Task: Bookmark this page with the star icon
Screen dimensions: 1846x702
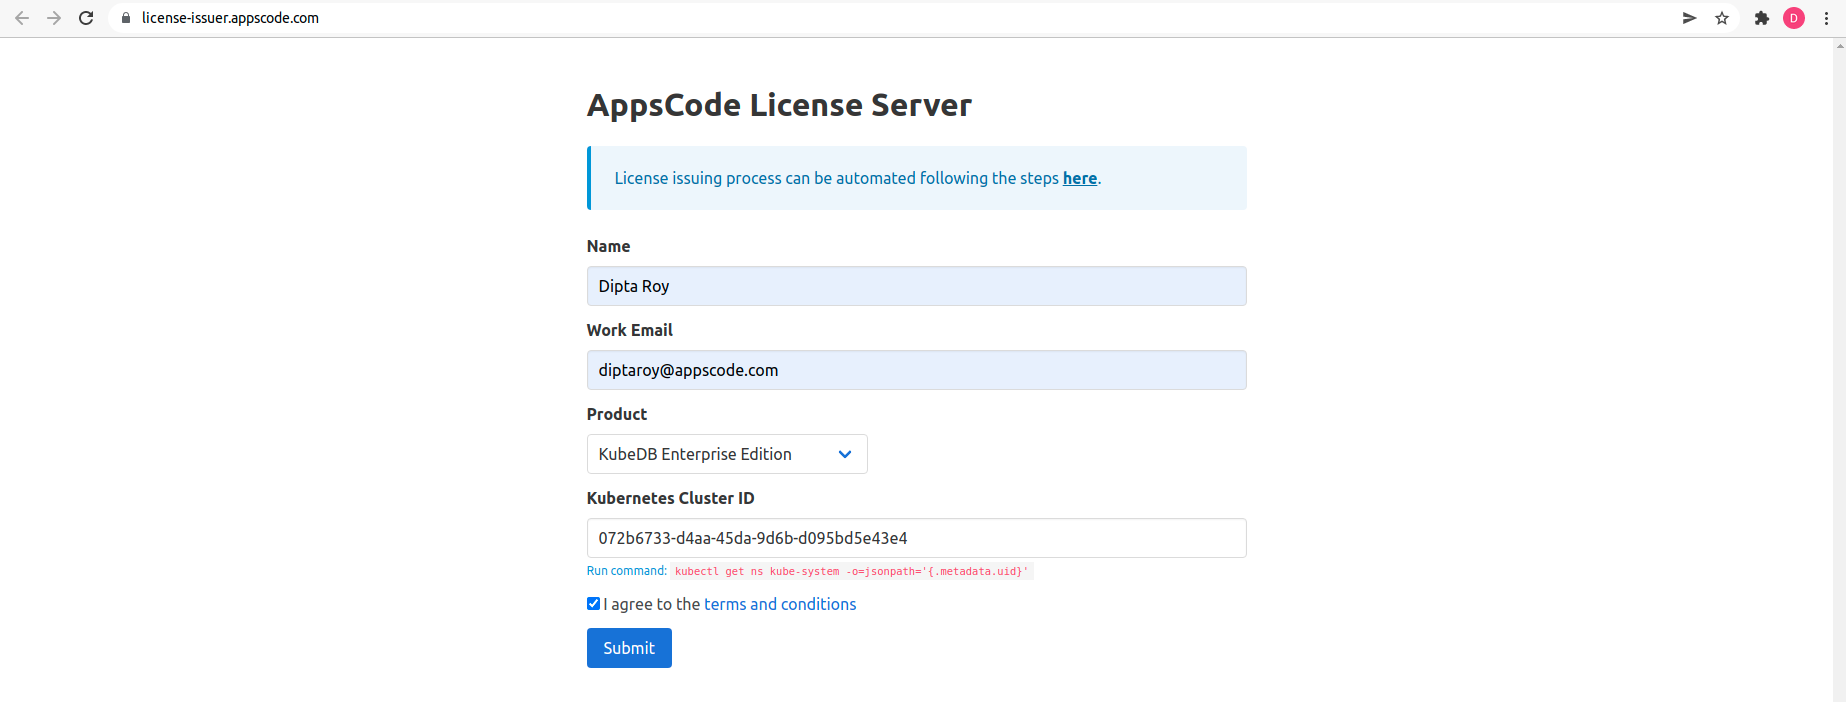Action: tap(1722, 18)
